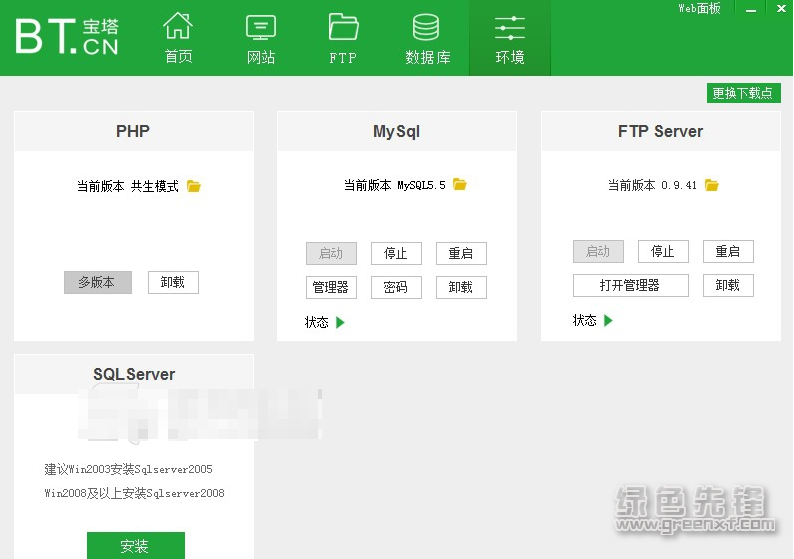Click the SQLServer panel header
Viewport: 794px width, 559px height.
click(134, 374)
